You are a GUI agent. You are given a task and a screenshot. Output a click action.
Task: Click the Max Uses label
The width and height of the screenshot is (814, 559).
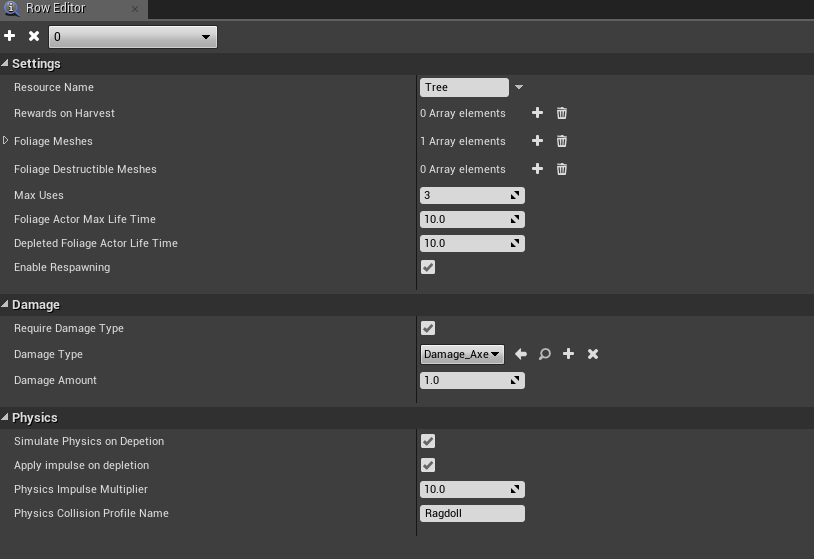tap(39, 195)
